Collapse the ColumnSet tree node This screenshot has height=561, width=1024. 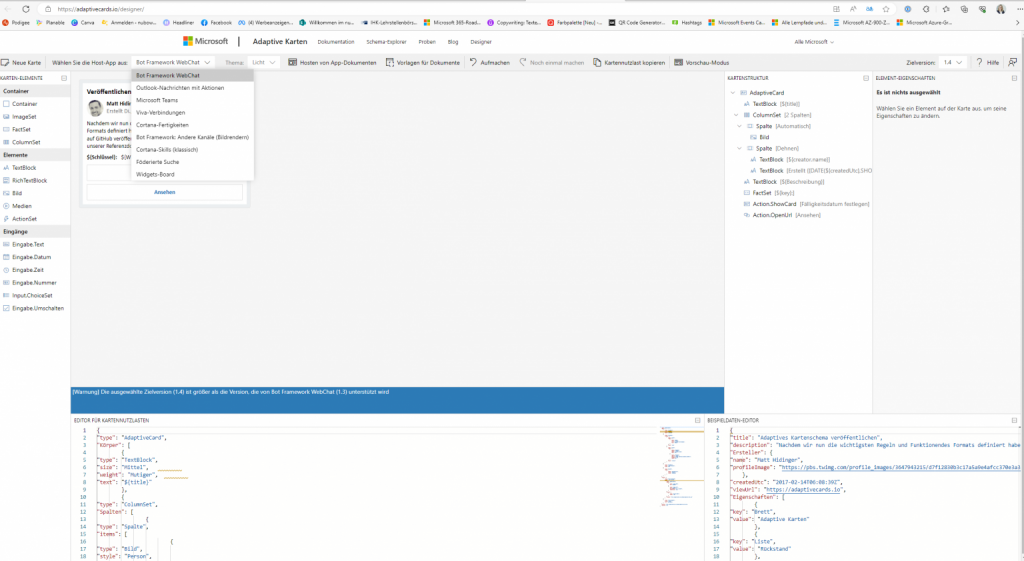click(x=736, y=115)
